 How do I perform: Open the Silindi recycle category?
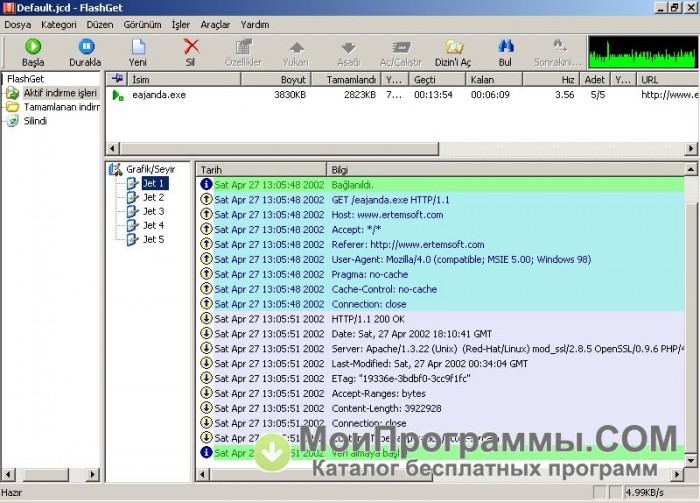[x=35, y=121]
